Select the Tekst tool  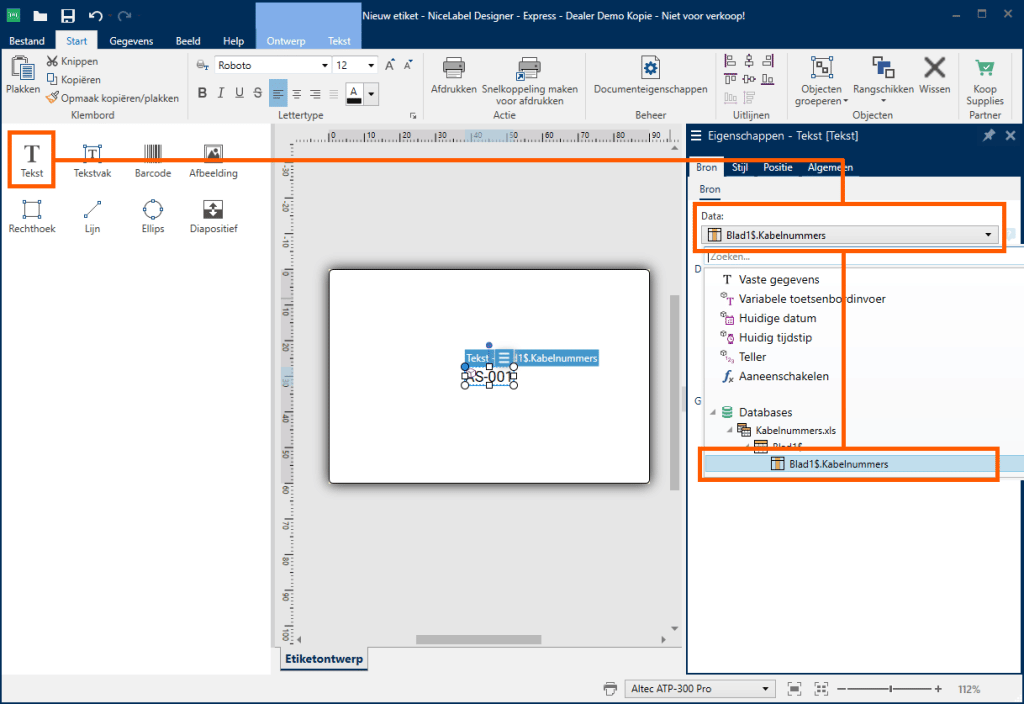pyautogui.click(x=31, y=160)
